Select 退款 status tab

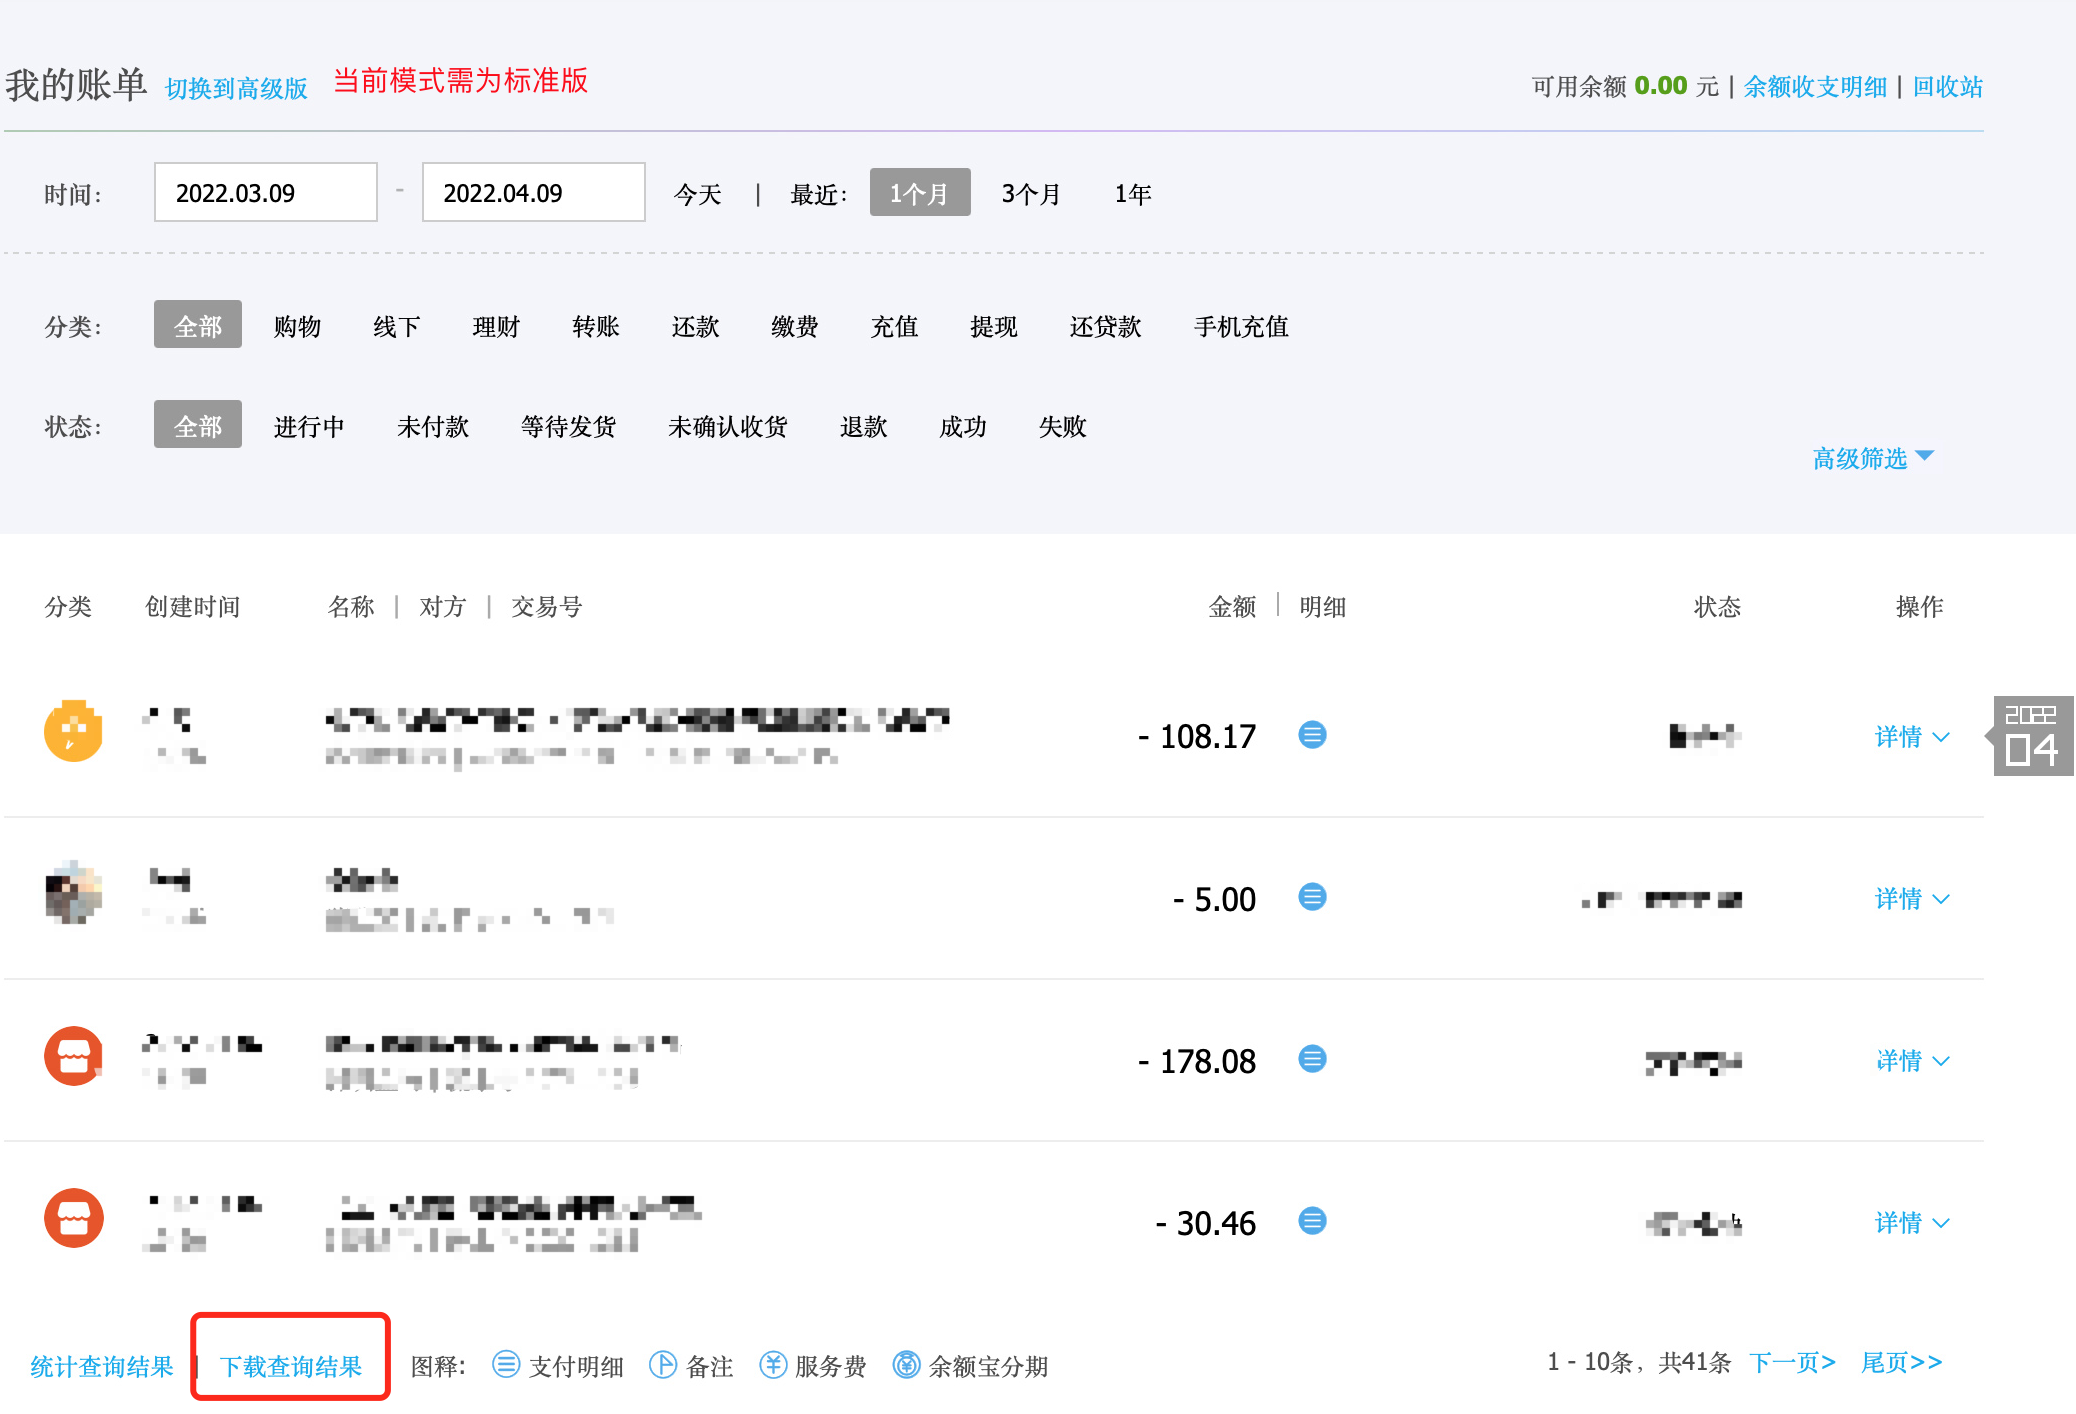click(x=863, y=426)
